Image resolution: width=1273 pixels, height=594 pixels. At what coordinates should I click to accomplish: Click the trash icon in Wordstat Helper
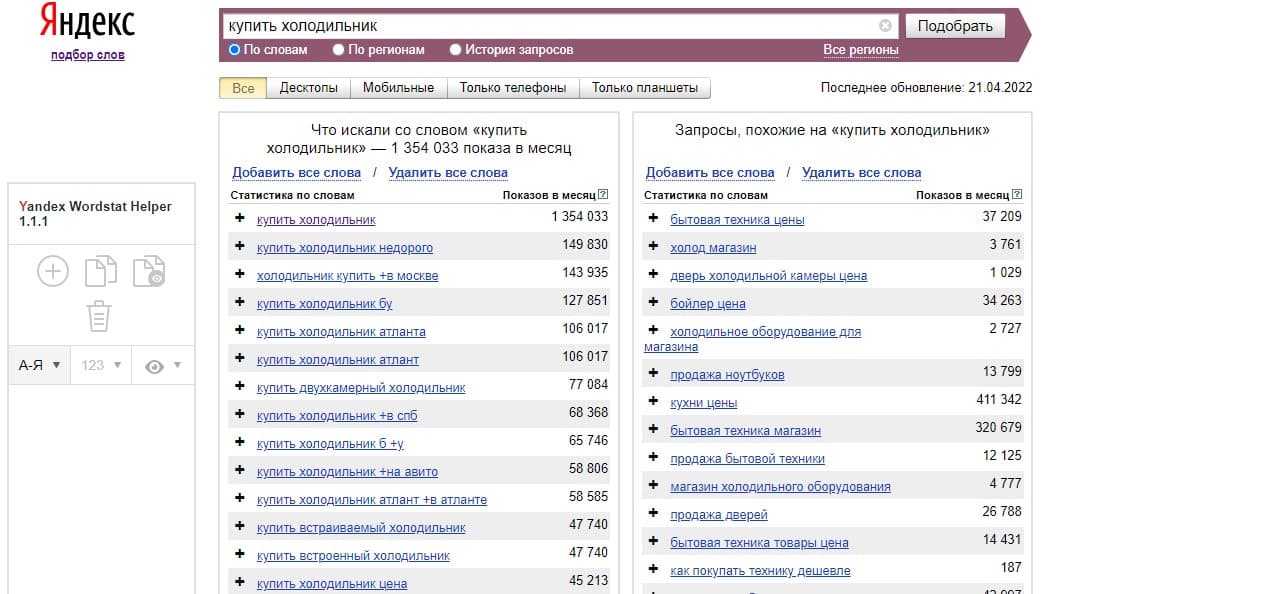click(99, 316)
